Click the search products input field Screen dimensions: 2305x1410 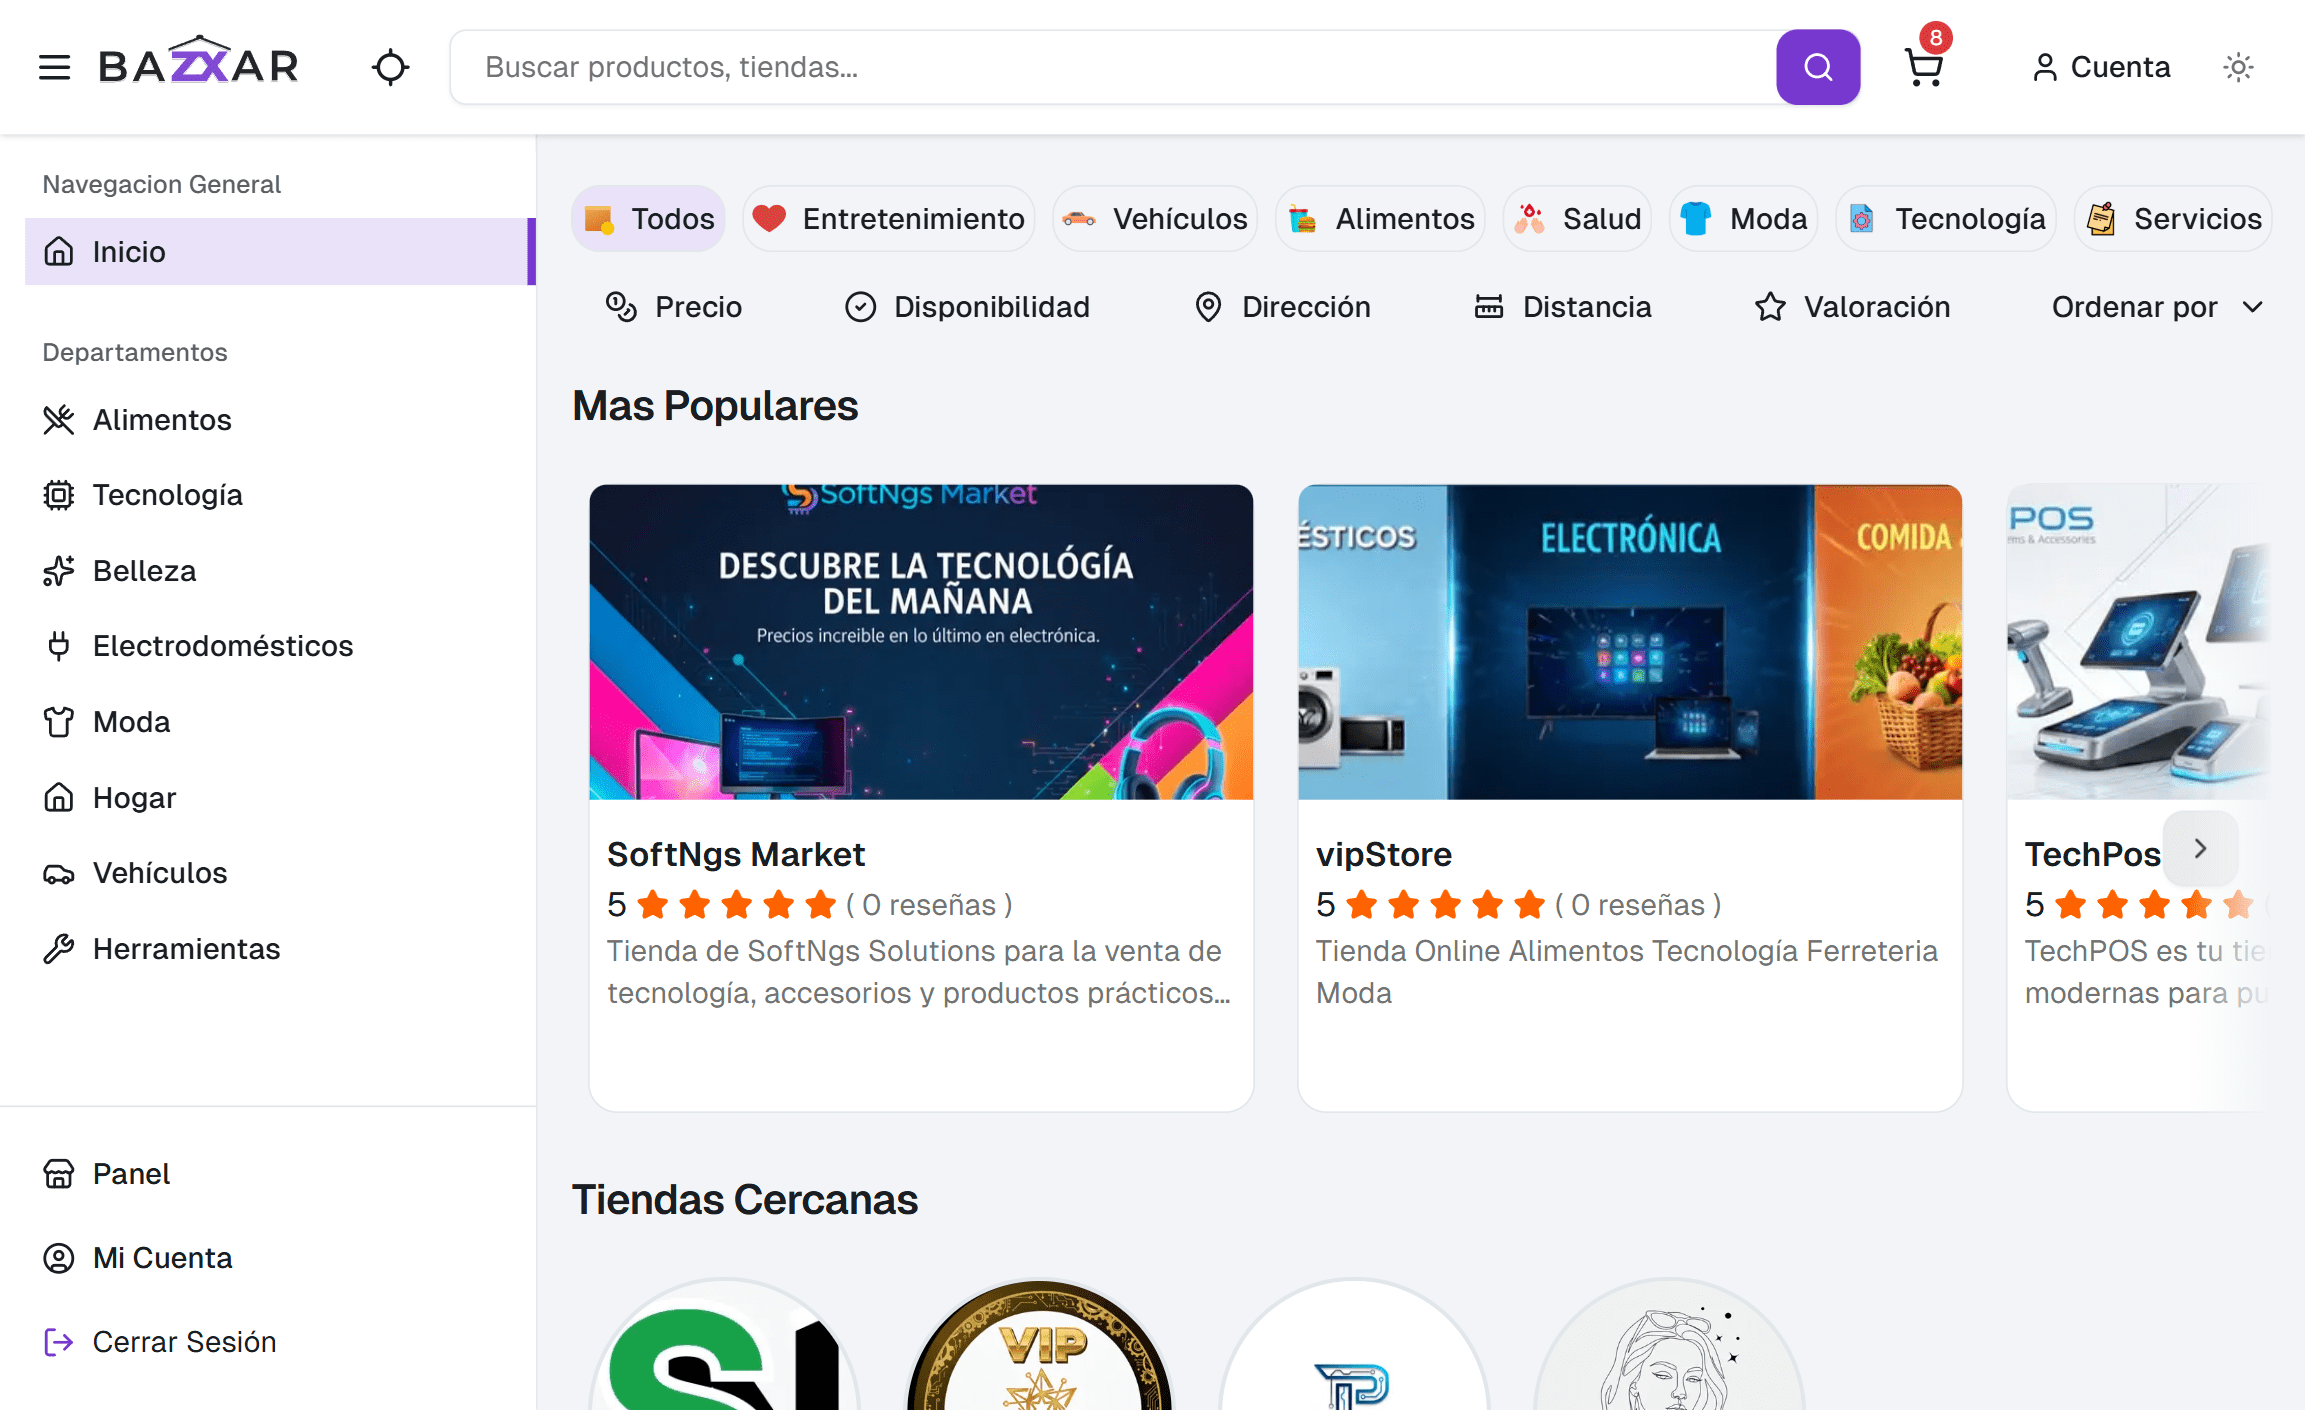1110,67
